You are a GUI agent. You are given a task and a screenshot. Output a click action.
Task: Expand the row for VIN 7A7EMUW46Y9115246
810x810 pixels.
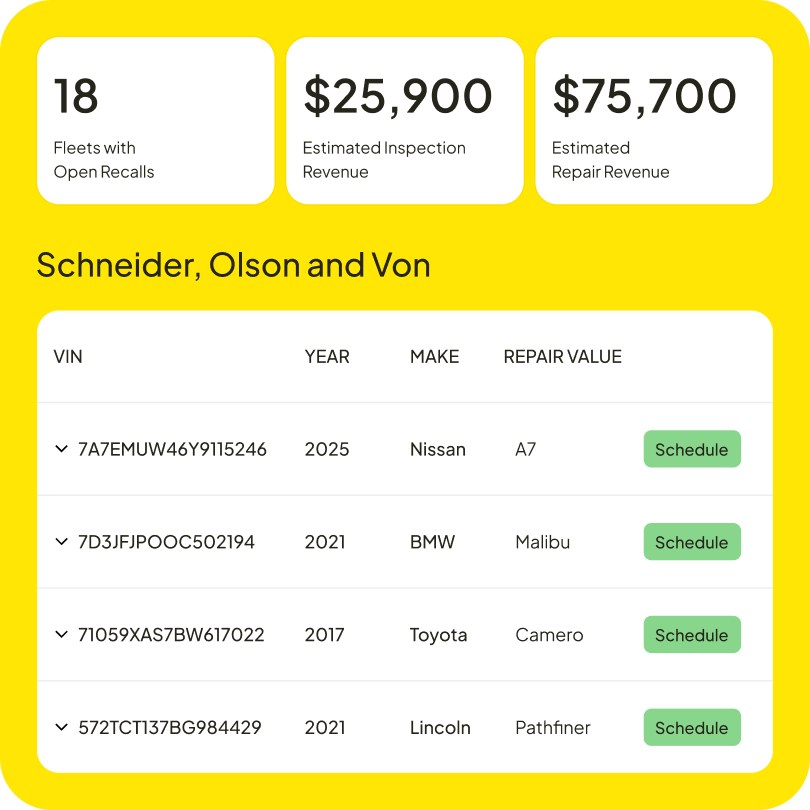click(61, 449)
